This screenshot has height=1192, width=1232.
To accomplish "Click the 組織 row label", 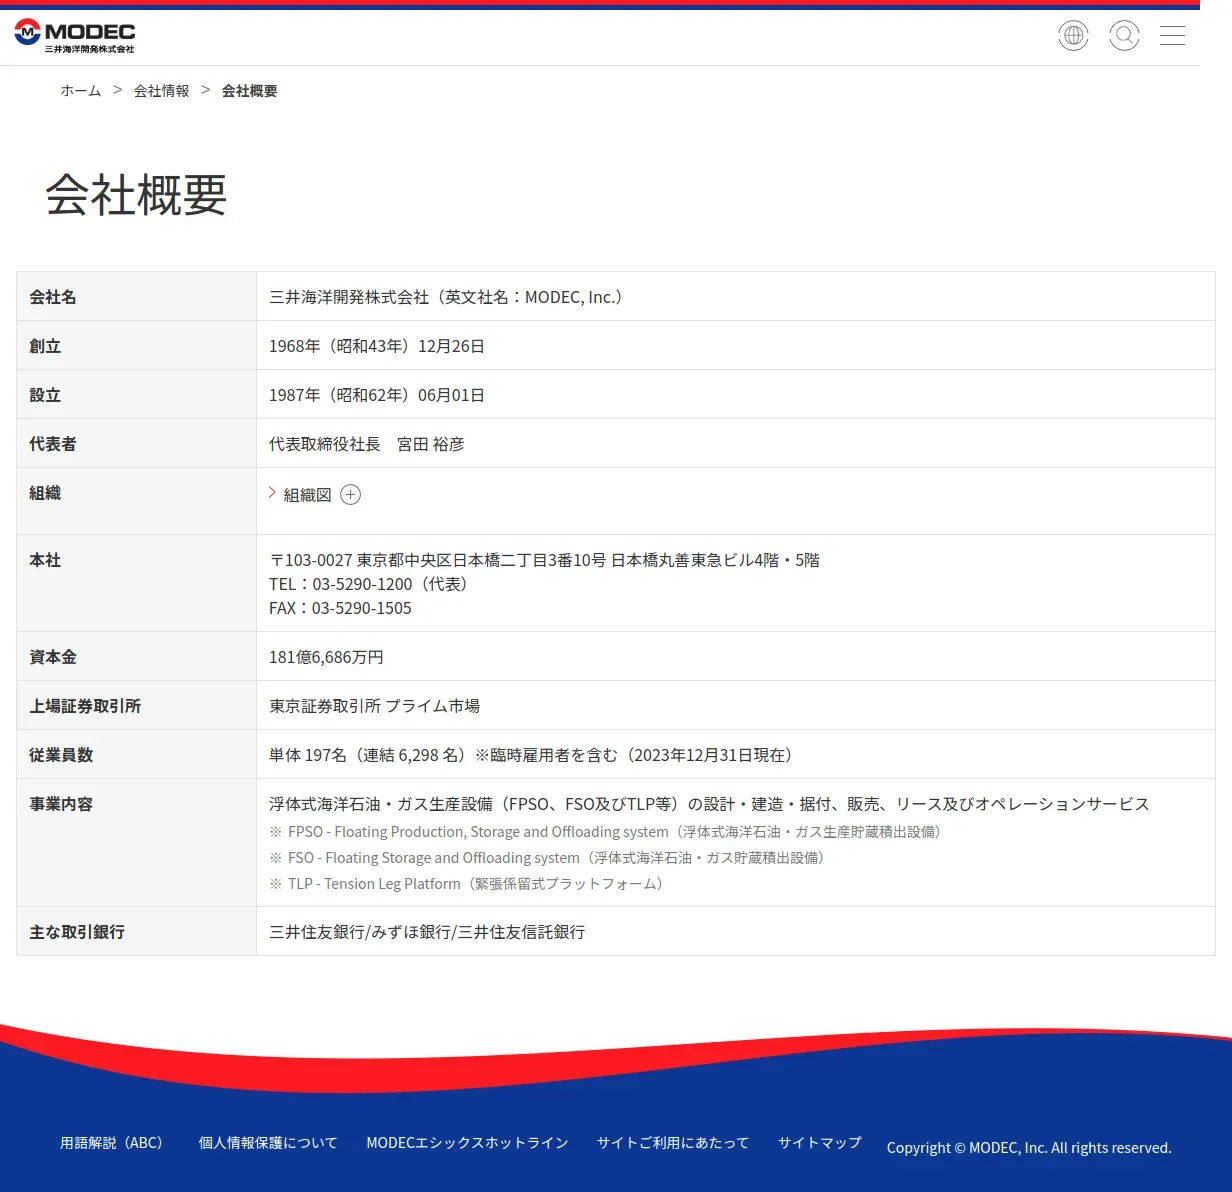I will (x=45, y=493).
